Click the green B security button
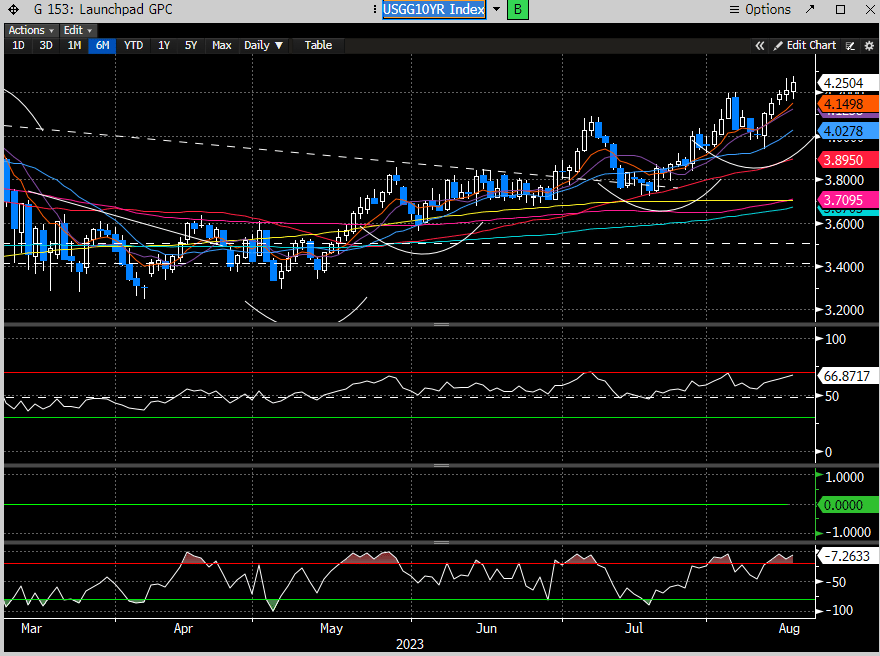Screen dimensions: 880x656 coord(518,10)
